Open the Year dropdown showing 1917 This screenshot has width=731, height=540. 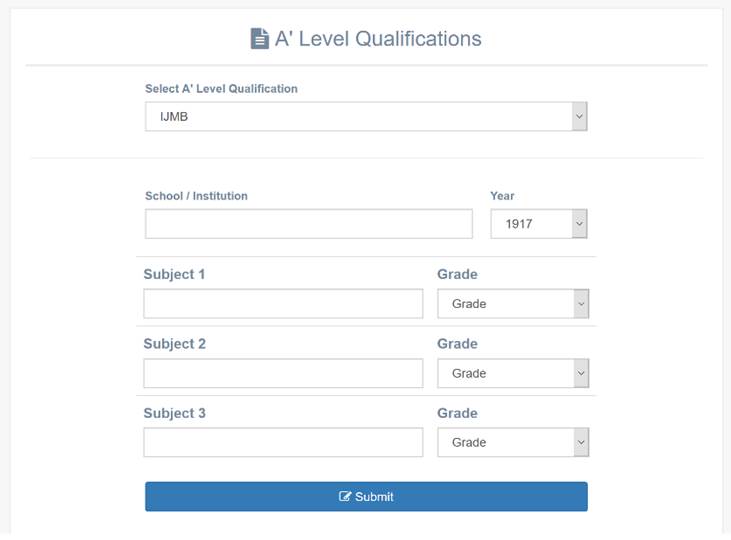pos(538,224)
